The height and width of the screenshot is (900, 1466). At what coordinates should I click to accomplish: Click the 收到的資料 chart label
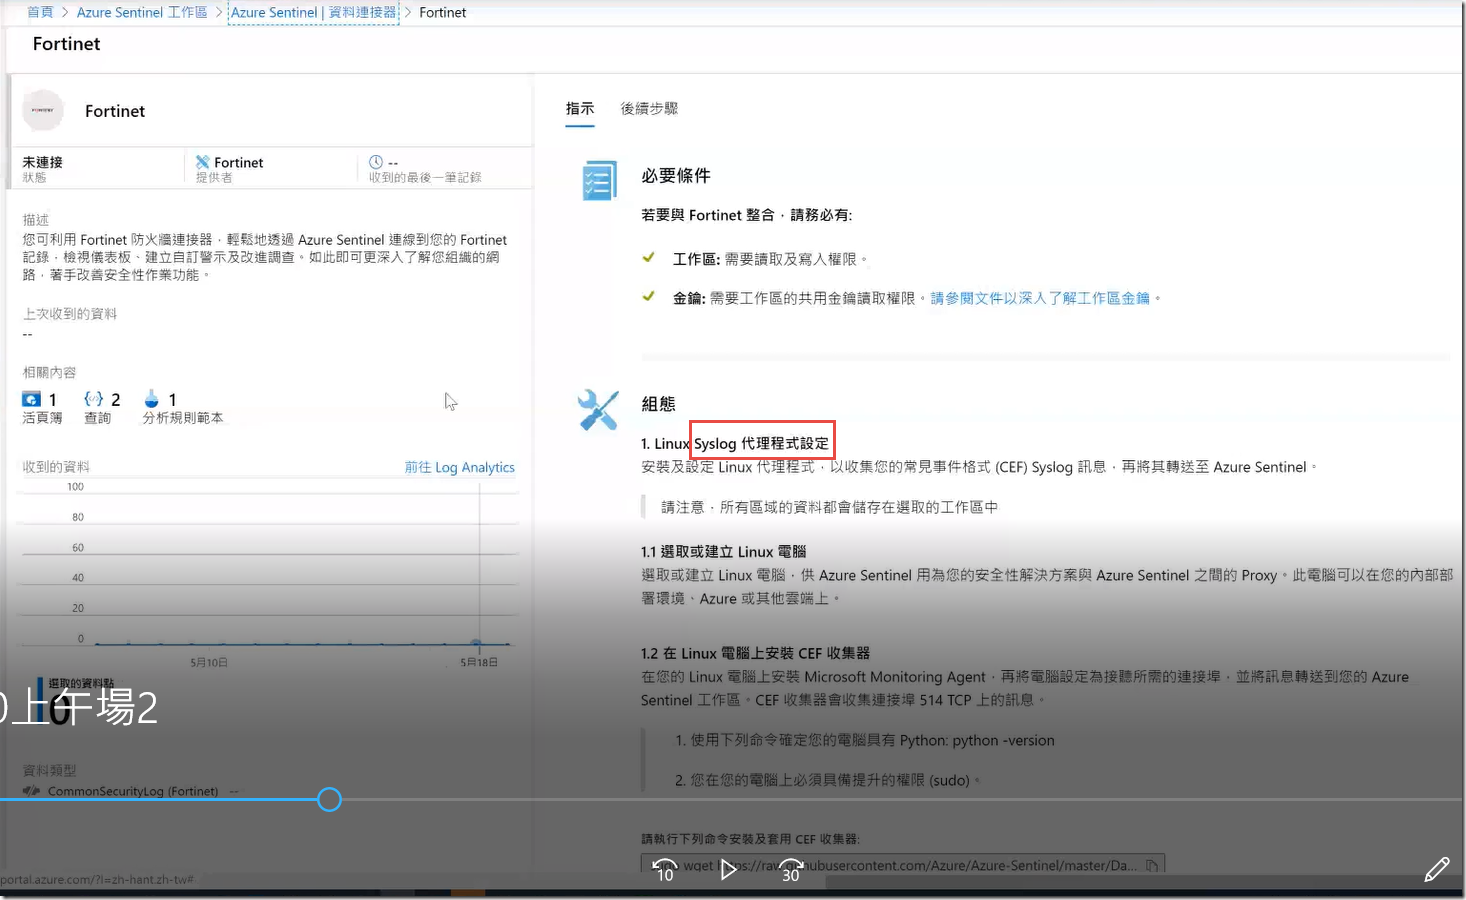point(56,467)
